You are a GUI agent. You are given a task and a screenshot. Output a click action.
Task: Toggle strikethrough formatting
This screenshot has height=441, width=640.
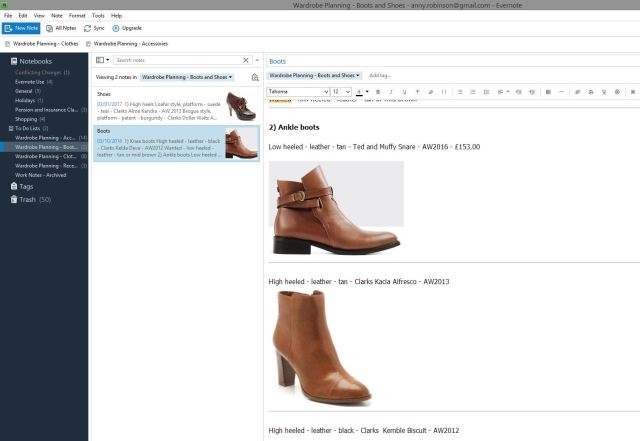tap(417, 92)
